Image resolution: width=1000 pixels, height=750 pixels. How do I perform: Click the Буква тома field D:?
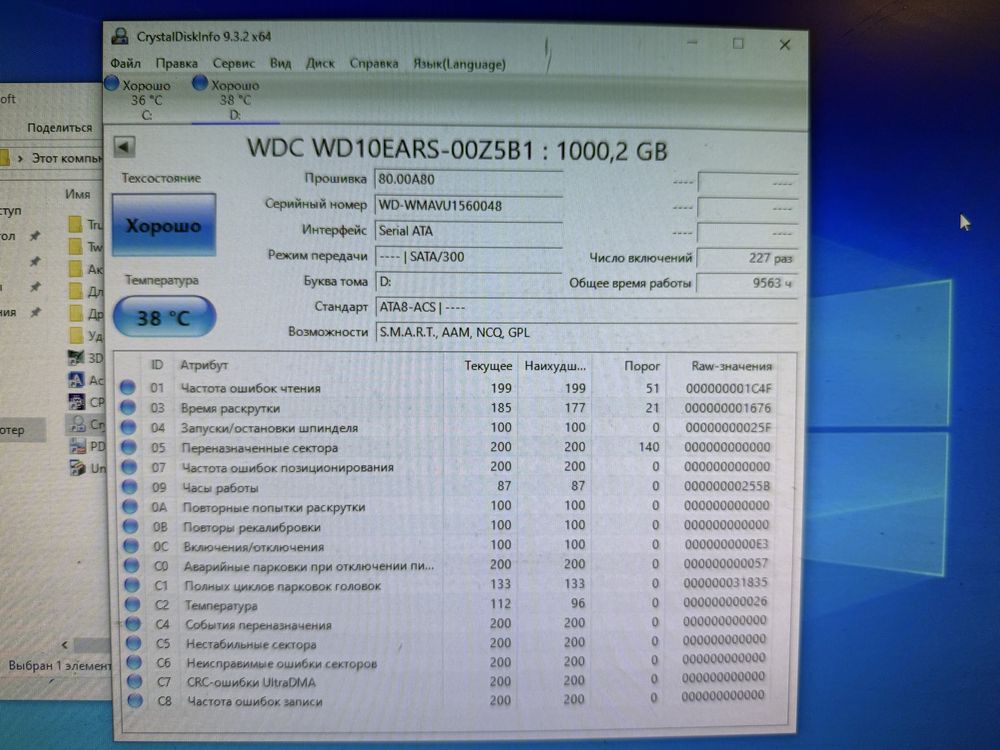[x=469, y=281]
